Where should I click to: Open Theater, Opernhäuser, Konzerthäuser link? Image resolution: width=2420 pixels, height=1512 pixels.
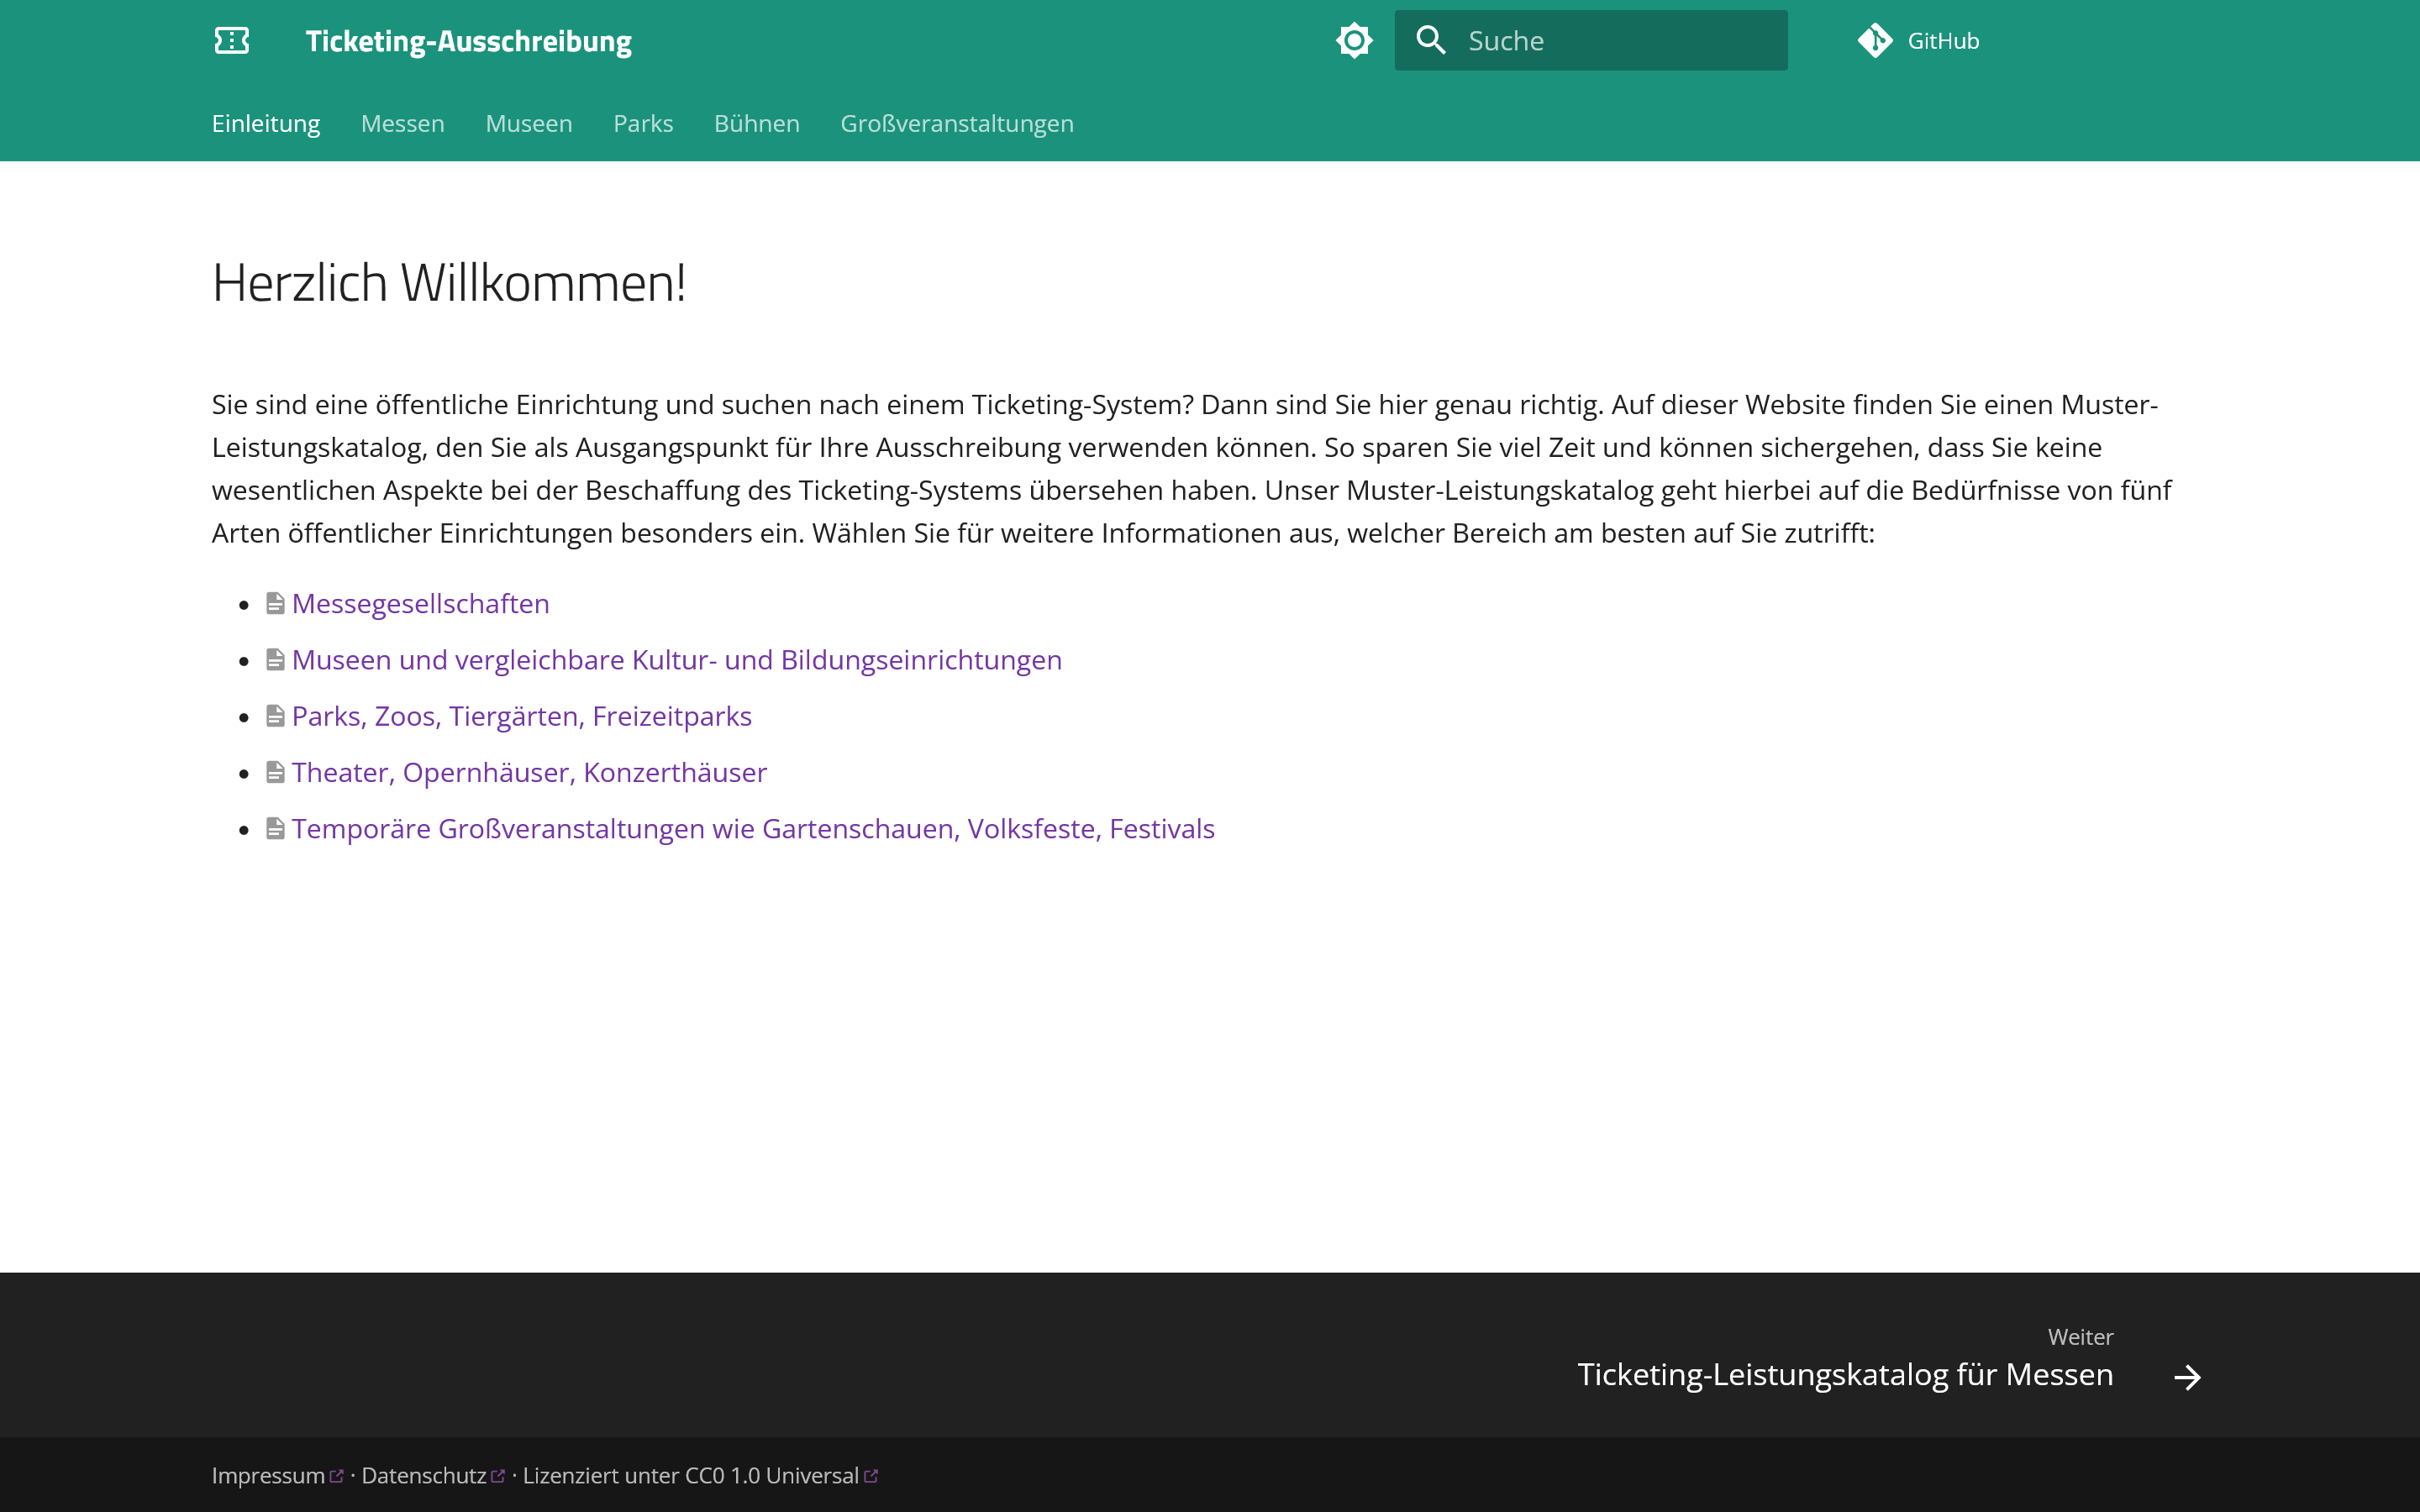(530, 772)
